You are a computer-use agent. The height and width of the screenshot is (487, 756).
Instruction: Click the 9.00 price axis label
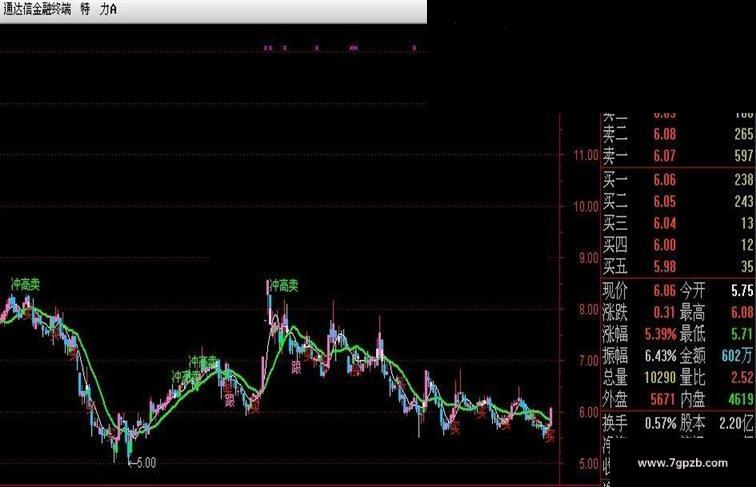pos(589,258)
